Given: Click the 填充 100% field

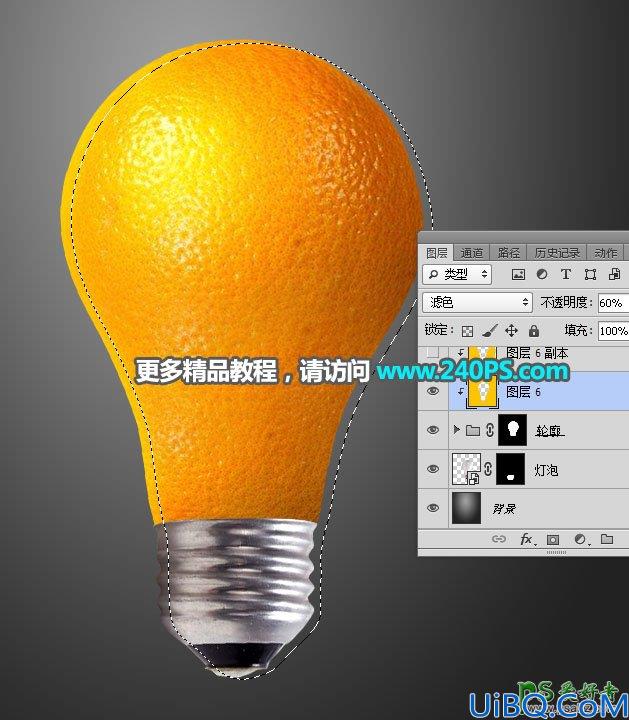Looking at the screenshot, I should tap(613, 331).
